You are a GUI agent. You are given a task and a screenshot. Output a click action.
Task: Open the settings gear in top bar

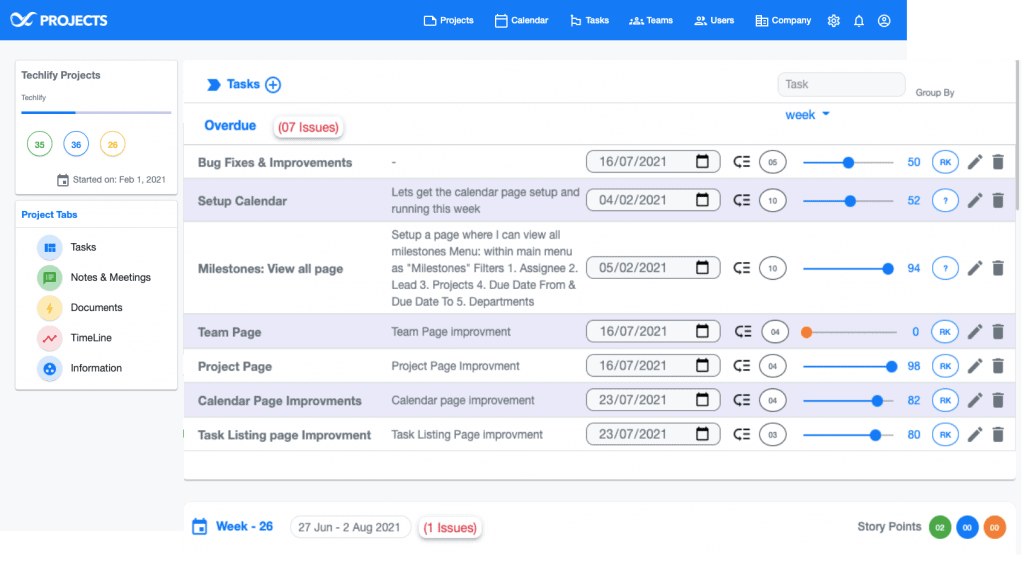pyautogui.click(x=833, y=21)
